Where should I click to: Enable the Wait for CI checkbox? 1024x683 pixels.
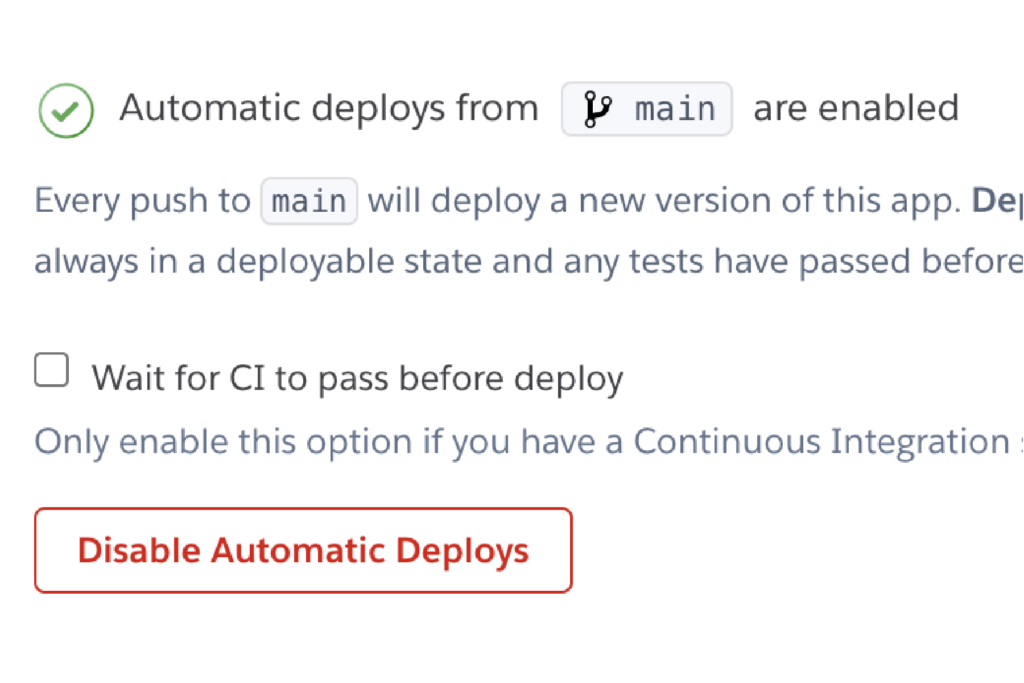point(52,370)
